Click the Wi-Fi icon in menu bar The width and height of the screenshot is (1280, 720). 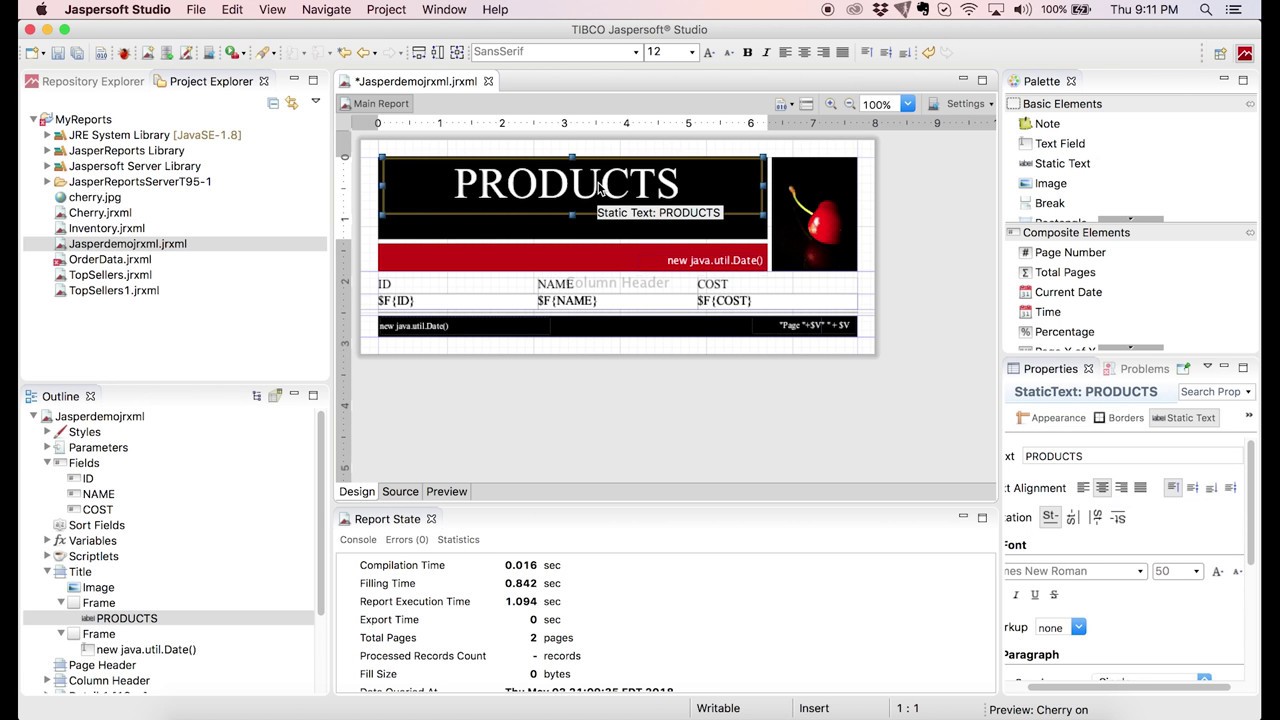coord(968,10)
